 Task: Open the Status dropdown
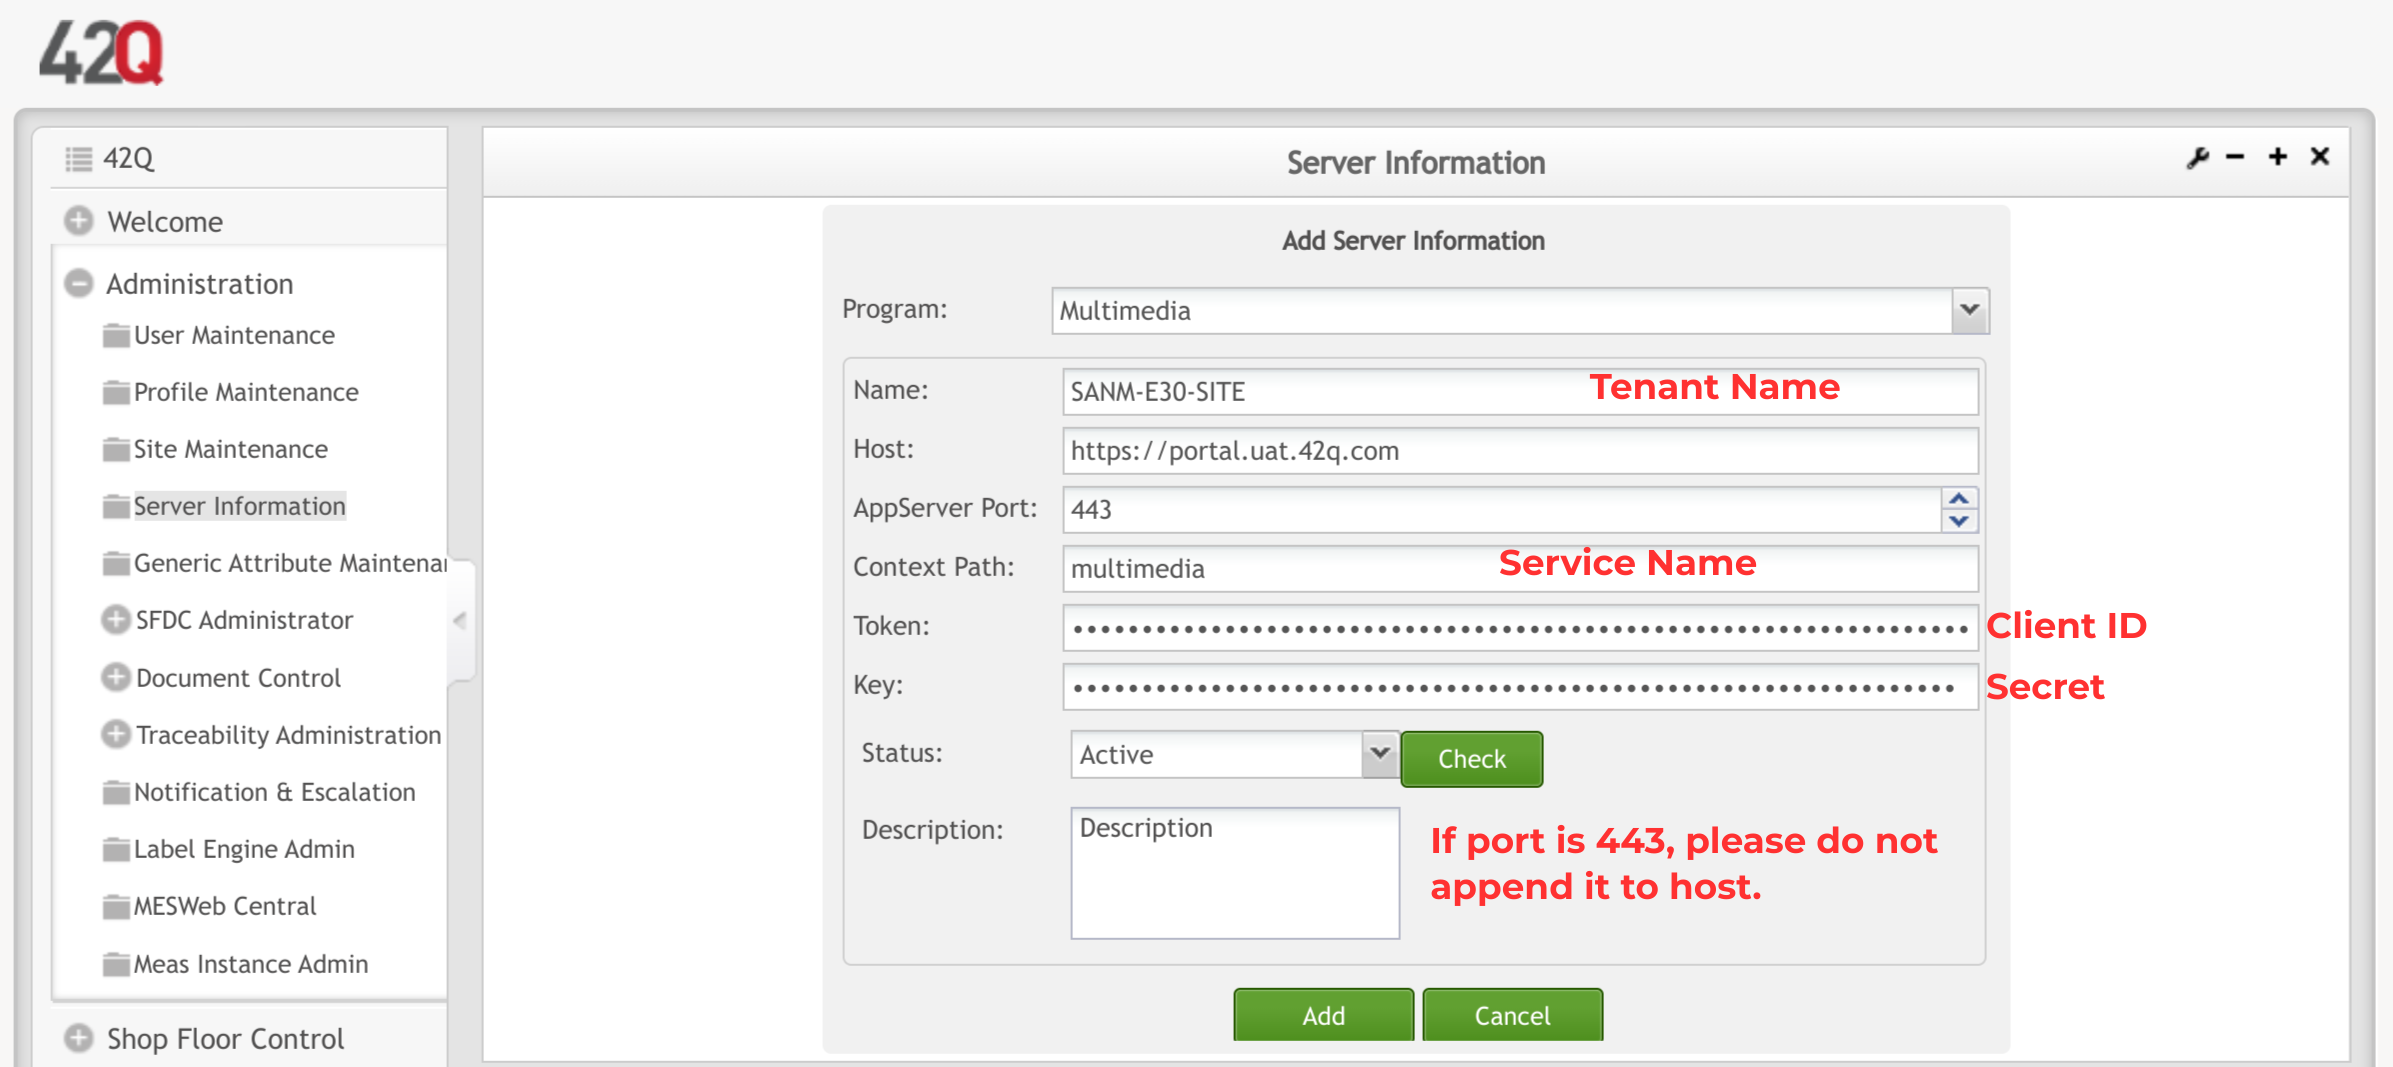(x=1379, y=754)
